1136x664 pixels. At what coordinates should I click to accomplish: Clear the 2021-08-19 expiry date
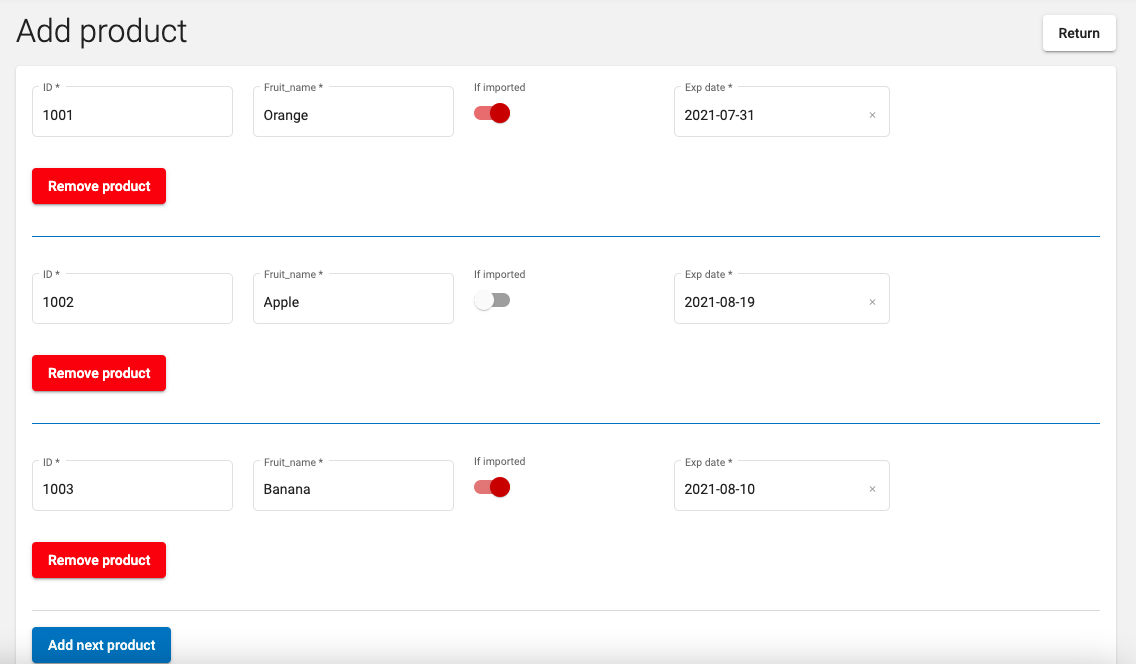tap(872, 302)
